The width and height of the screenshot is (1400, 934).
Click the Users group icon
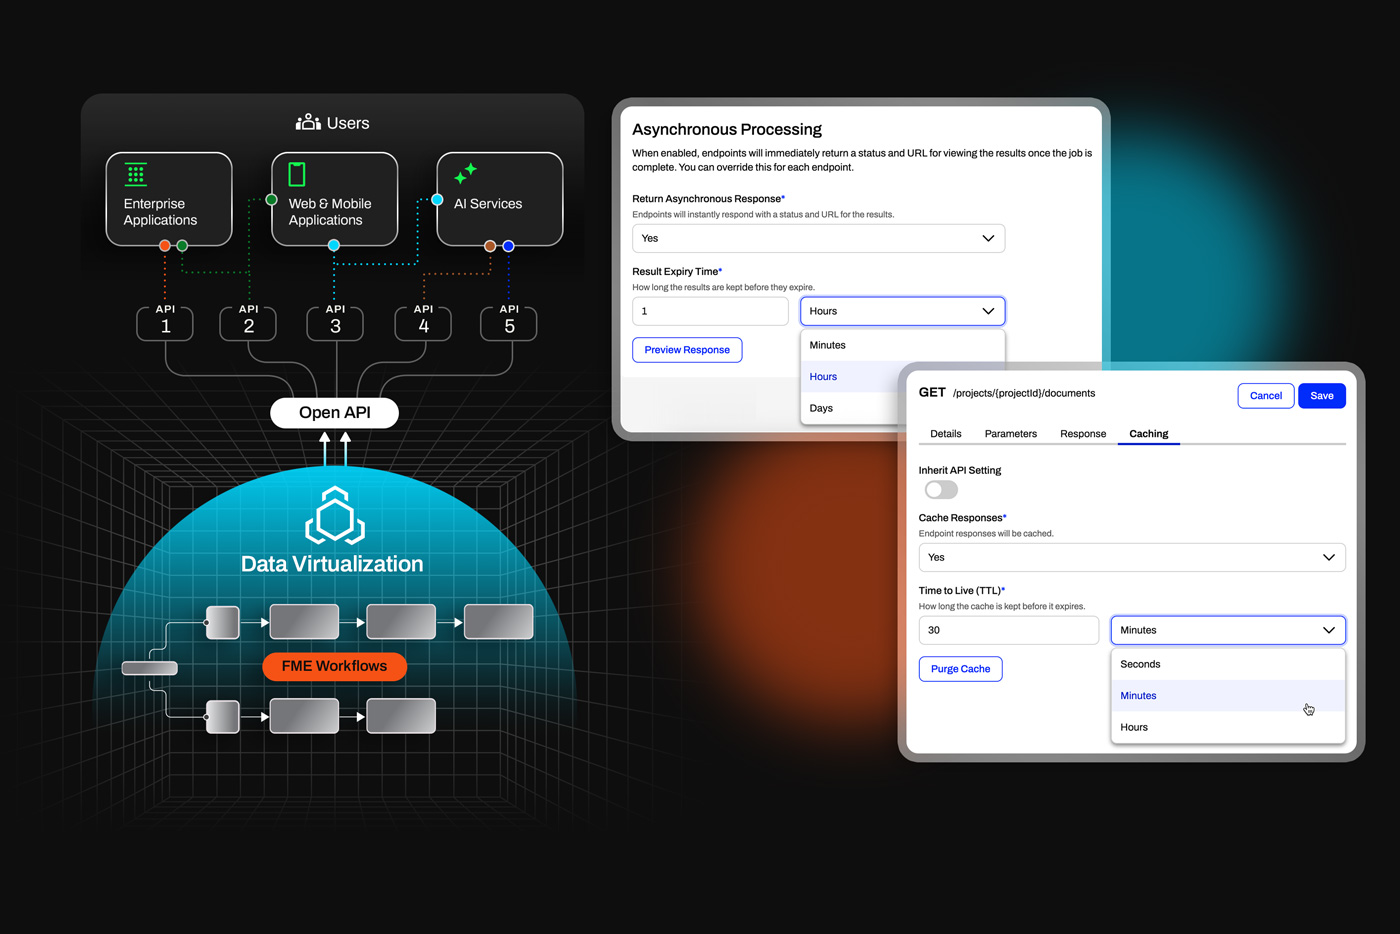click(308, 122)
